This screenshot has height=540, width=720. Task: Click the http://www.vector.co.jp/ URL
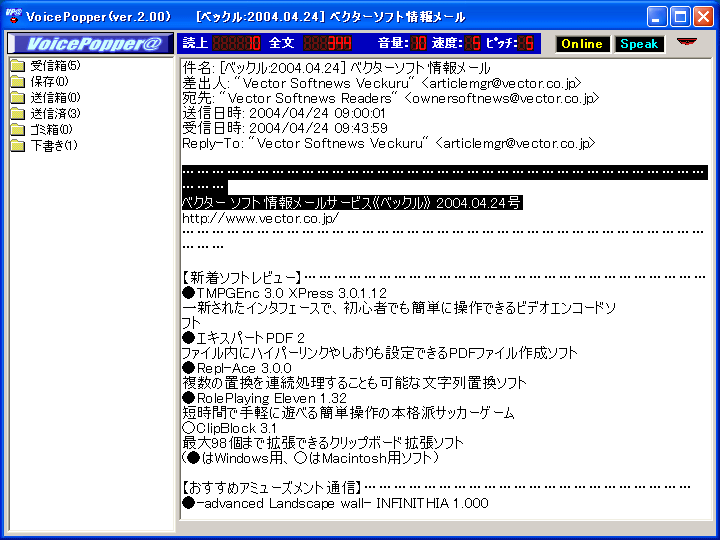(x=260, y=218)
